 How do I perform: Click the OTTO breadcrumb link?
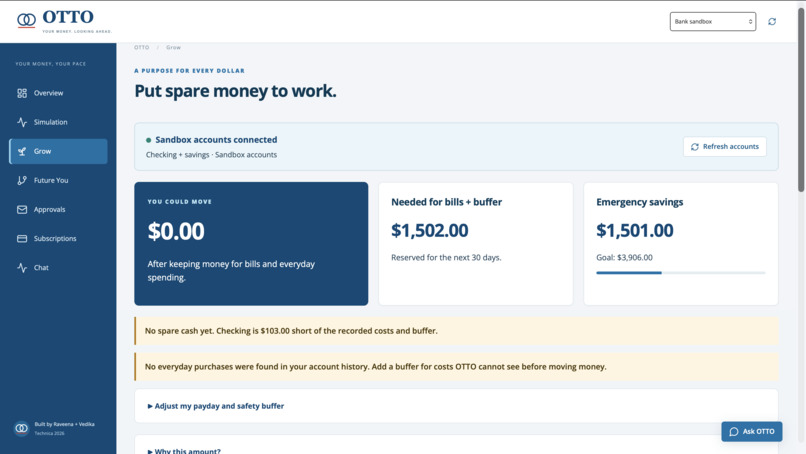pyautogui.click(x=141, y=47)
